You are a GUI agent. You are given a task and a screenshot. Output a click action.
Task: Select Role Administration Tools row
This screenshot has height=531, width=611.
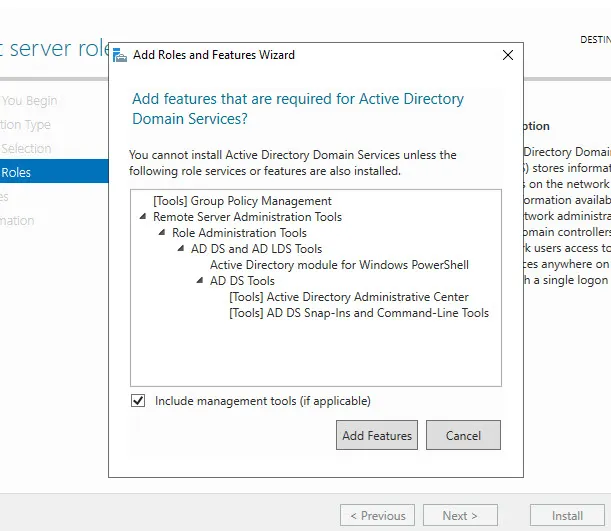click(239, 233)
